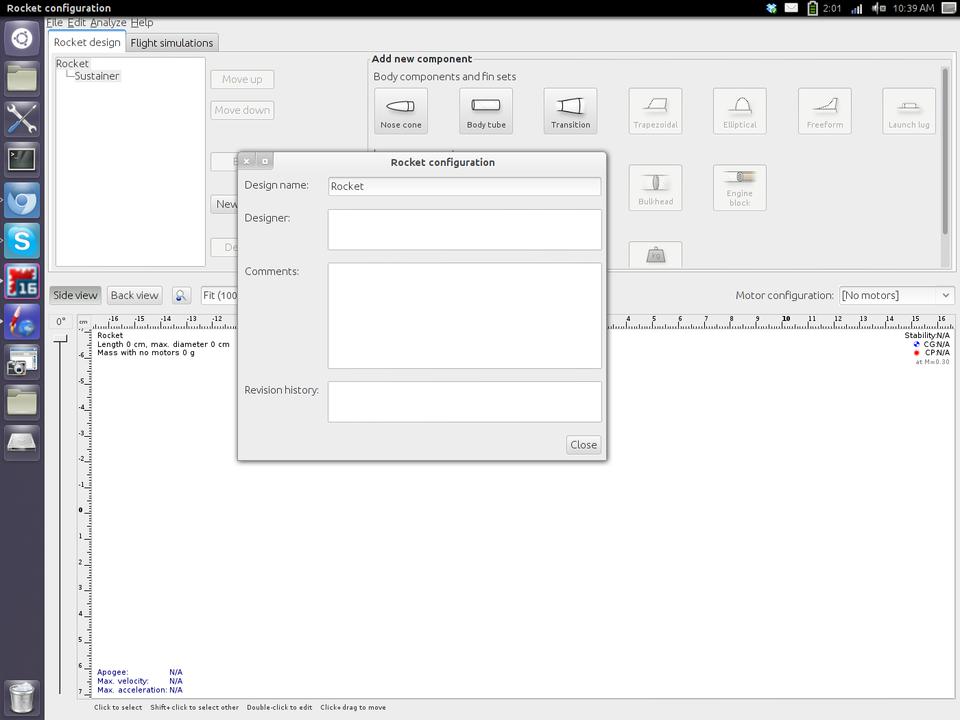Switch to the Flight simulations tab
The width and height of the screenshot is (960, 720).
[172, 43]
